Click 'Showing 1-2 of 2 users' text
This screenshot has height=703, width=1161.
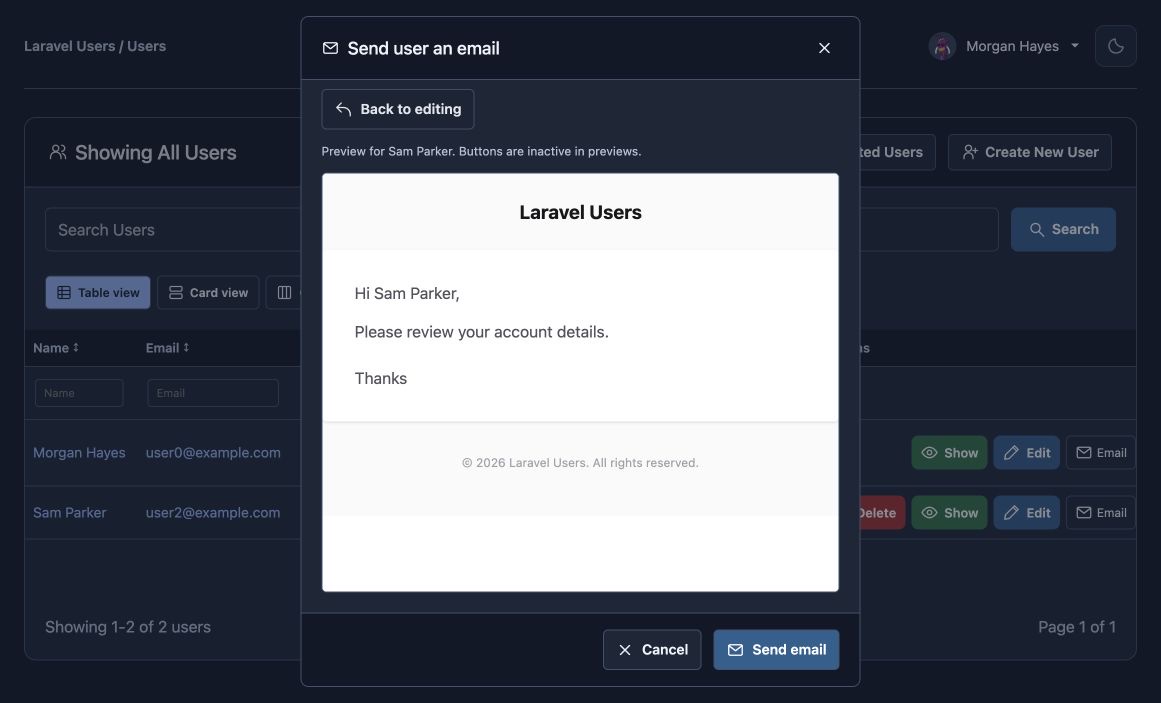128,627
